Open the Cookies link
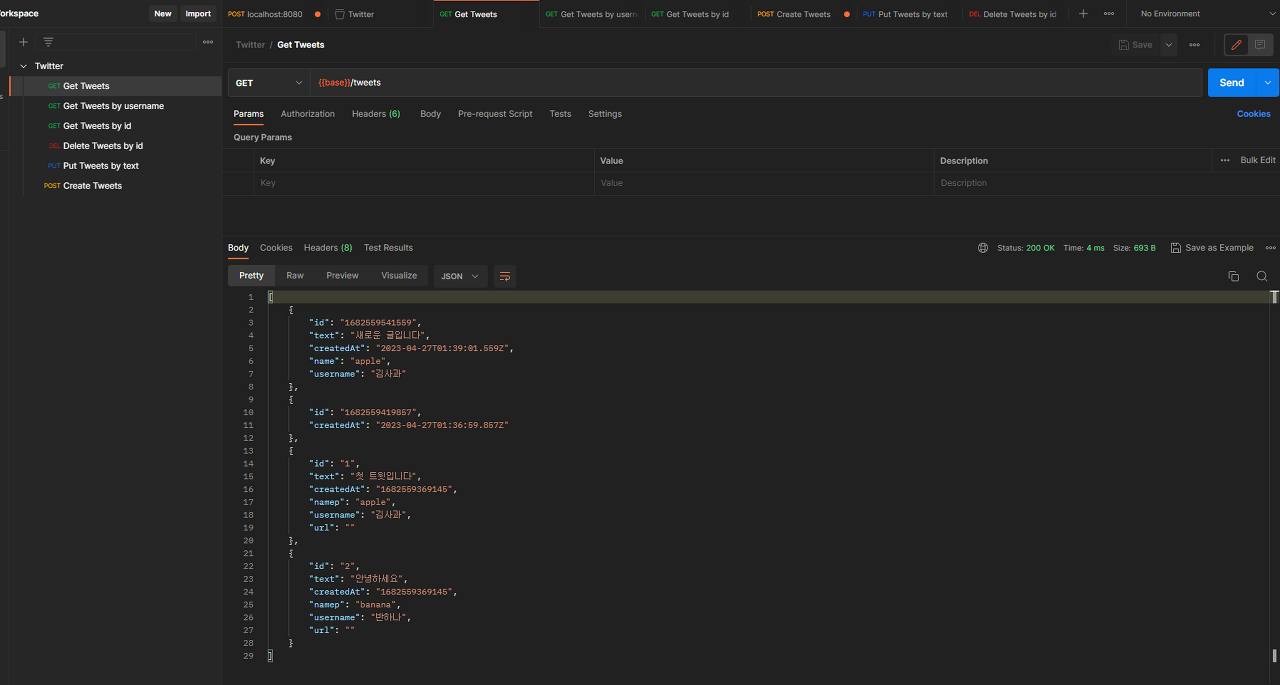Viewport: 1280px width, 685px height. 1254,114
